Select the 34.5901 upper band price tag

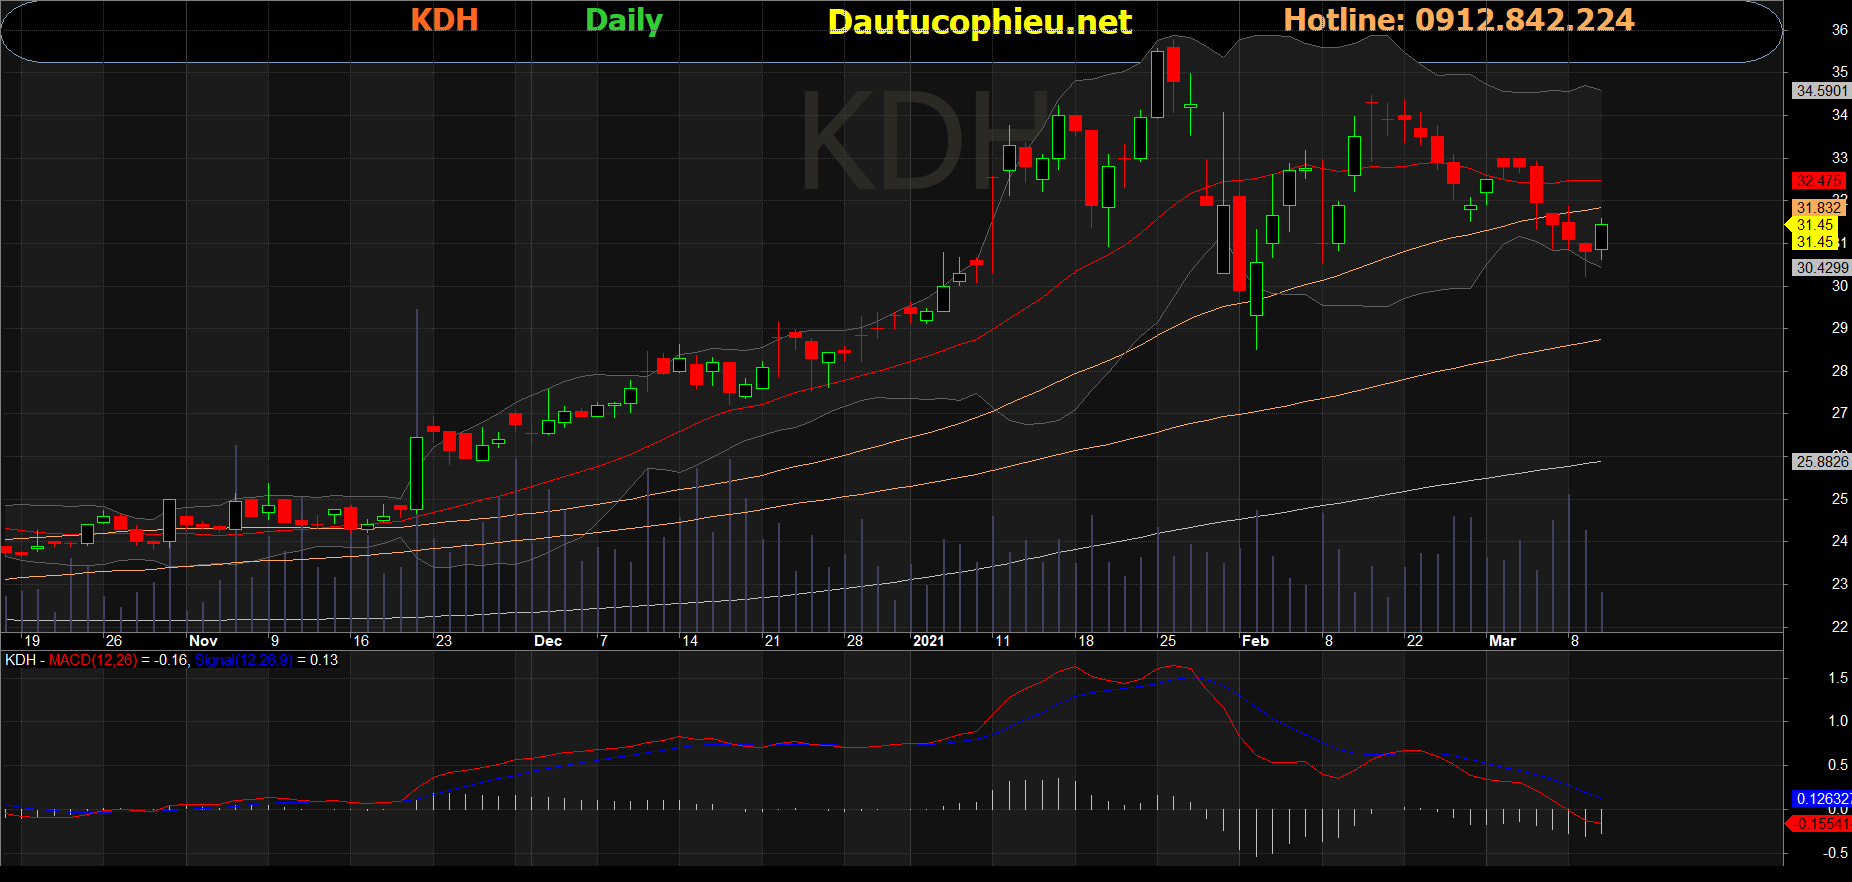(1821, 91)
